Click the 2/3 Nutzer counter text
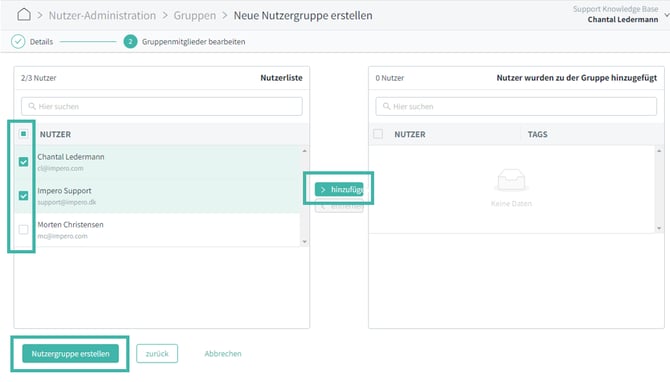 click(x=38, y=78)
